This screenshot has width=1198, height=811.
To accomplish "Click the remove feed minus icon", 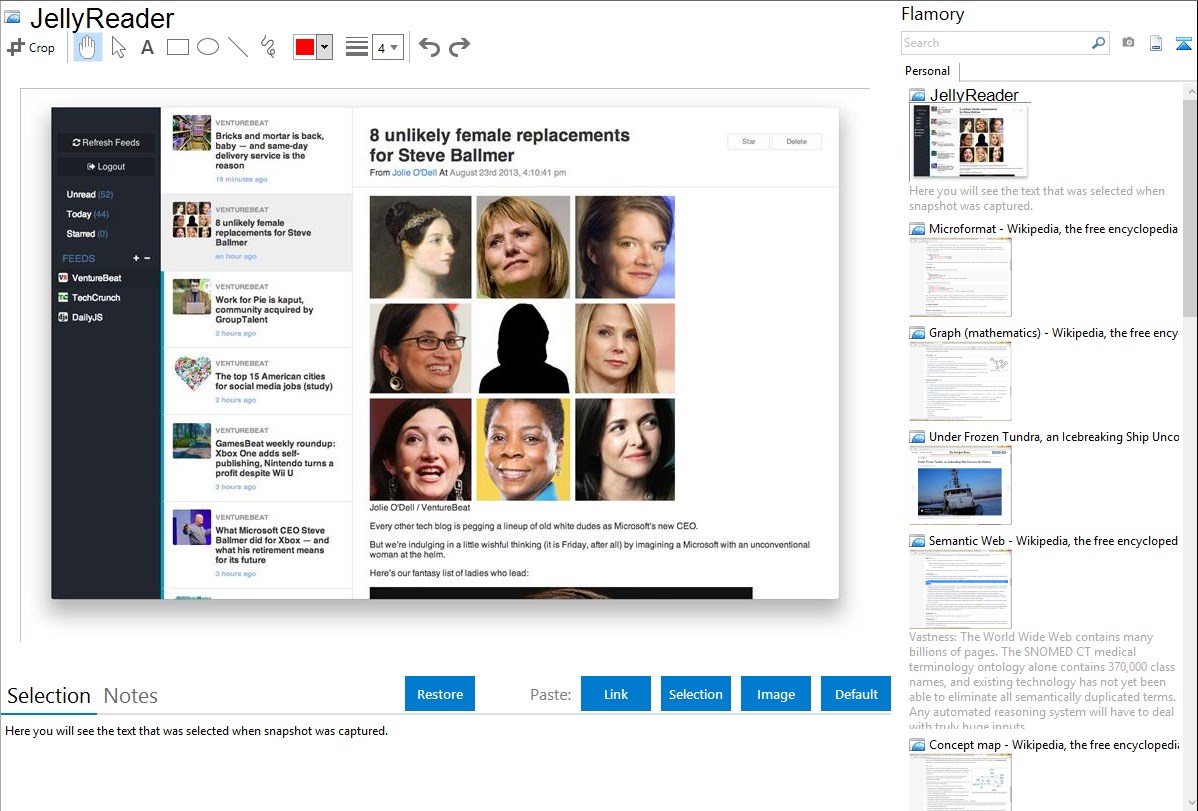I will (147, 258).
